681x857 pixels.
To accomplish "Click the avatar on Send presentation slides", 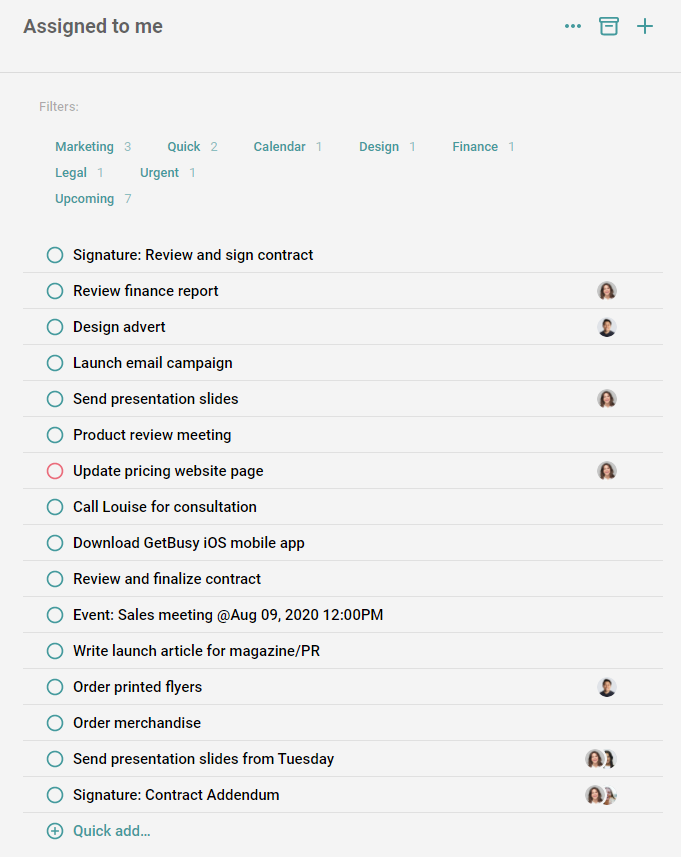I will click(607, 398).
